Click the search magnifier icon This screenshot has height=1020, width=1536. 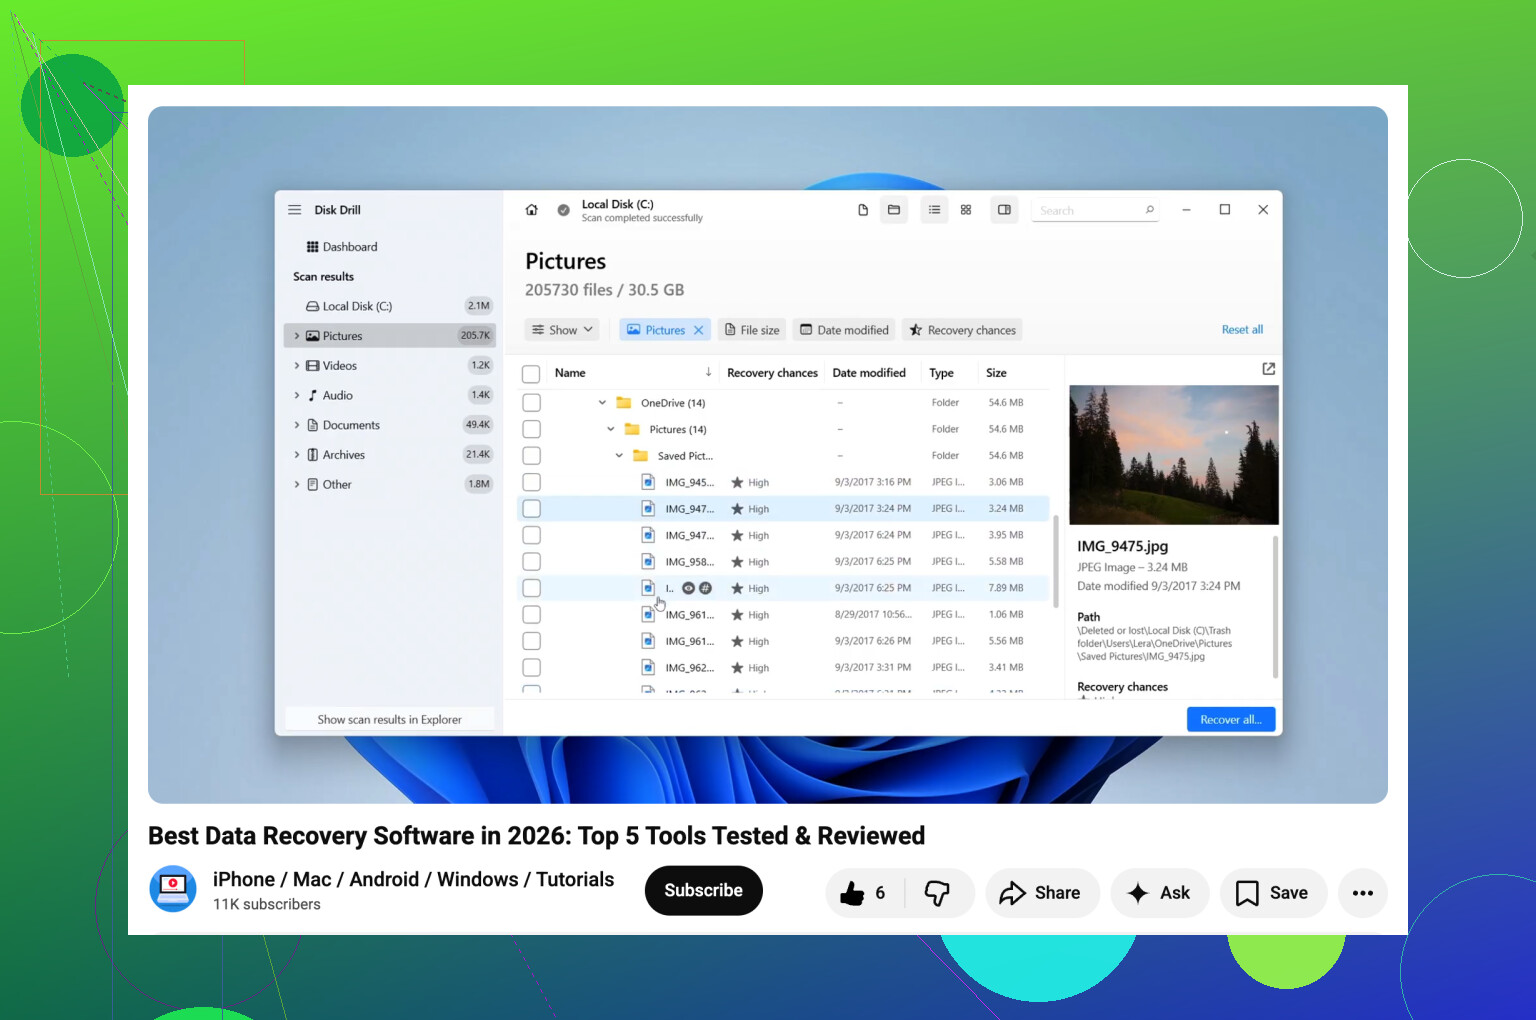(x=1150, y=210)
